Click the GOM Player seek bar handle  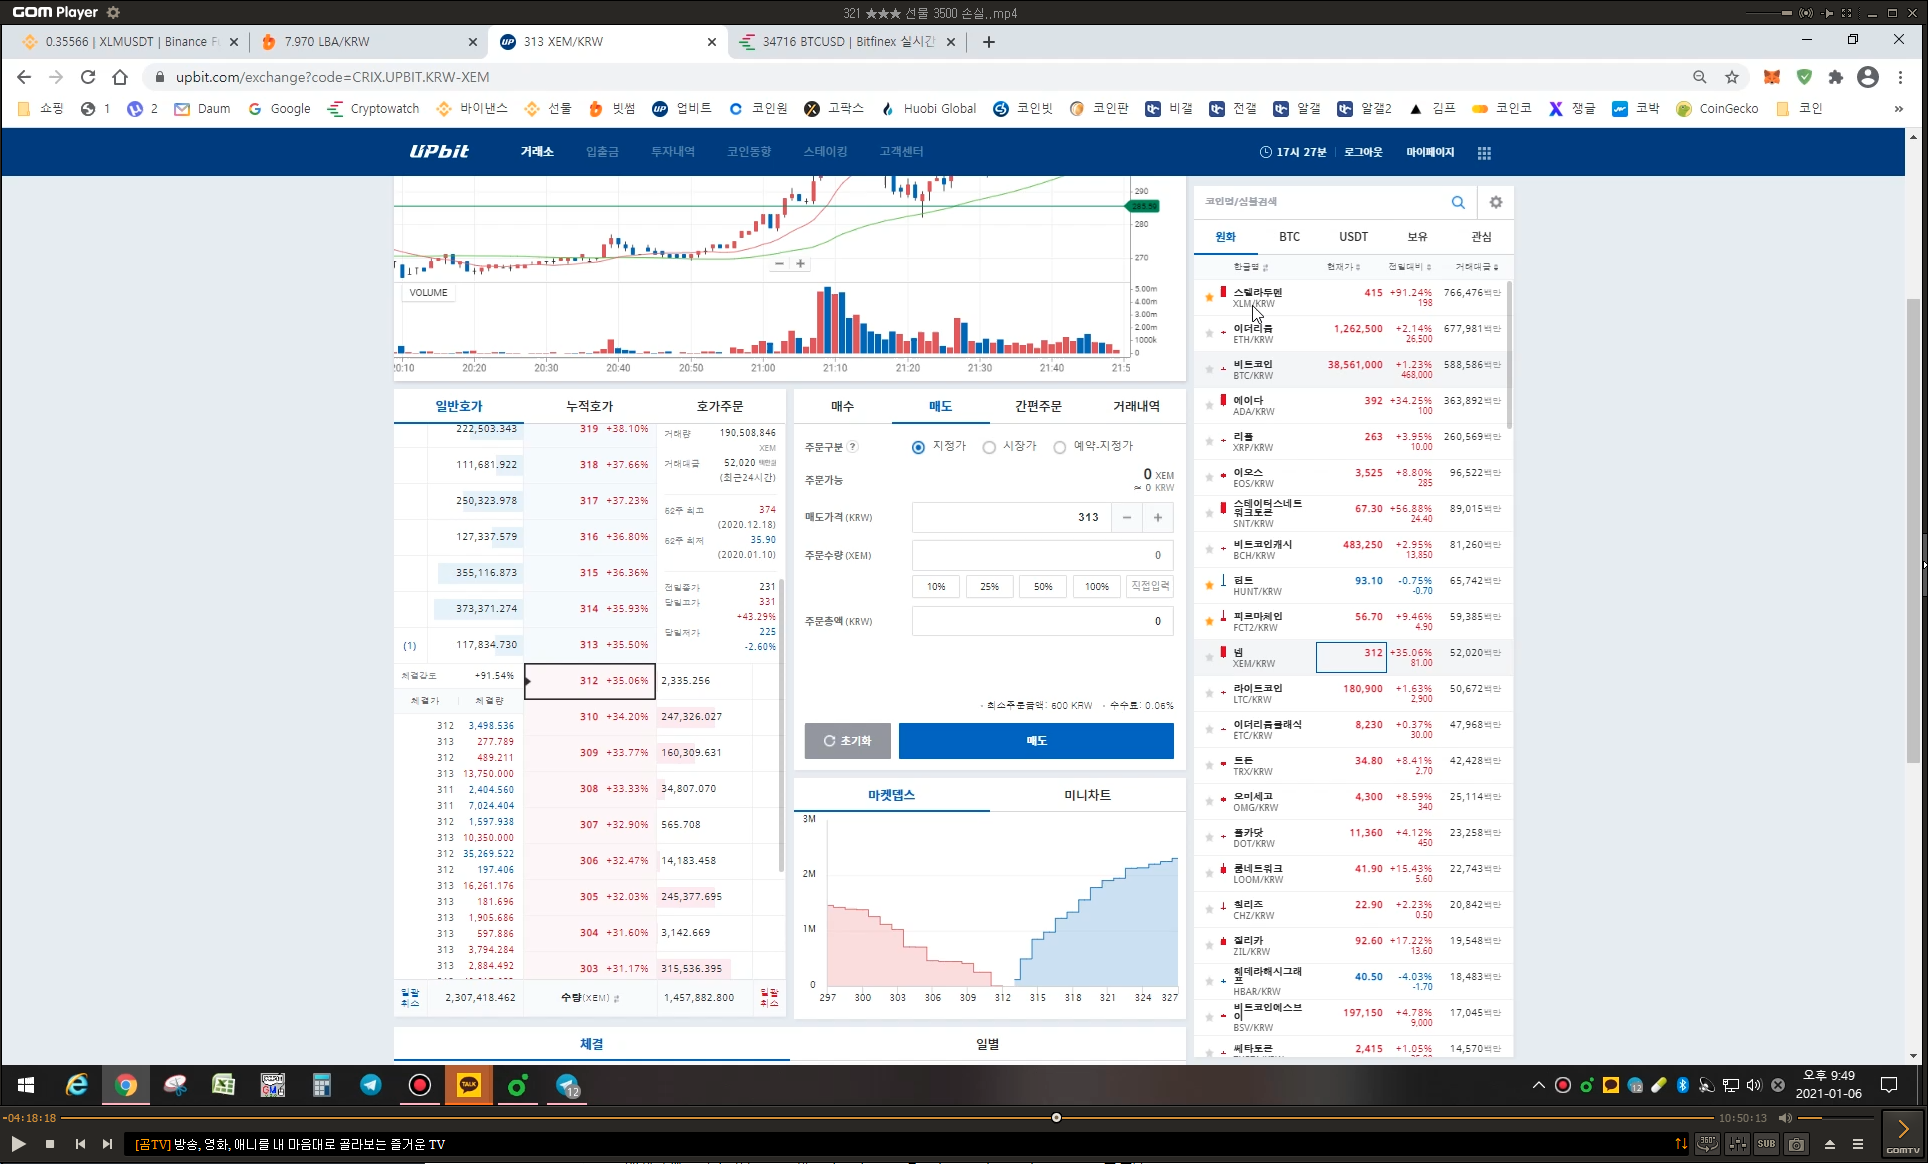pos(1056,1117)
